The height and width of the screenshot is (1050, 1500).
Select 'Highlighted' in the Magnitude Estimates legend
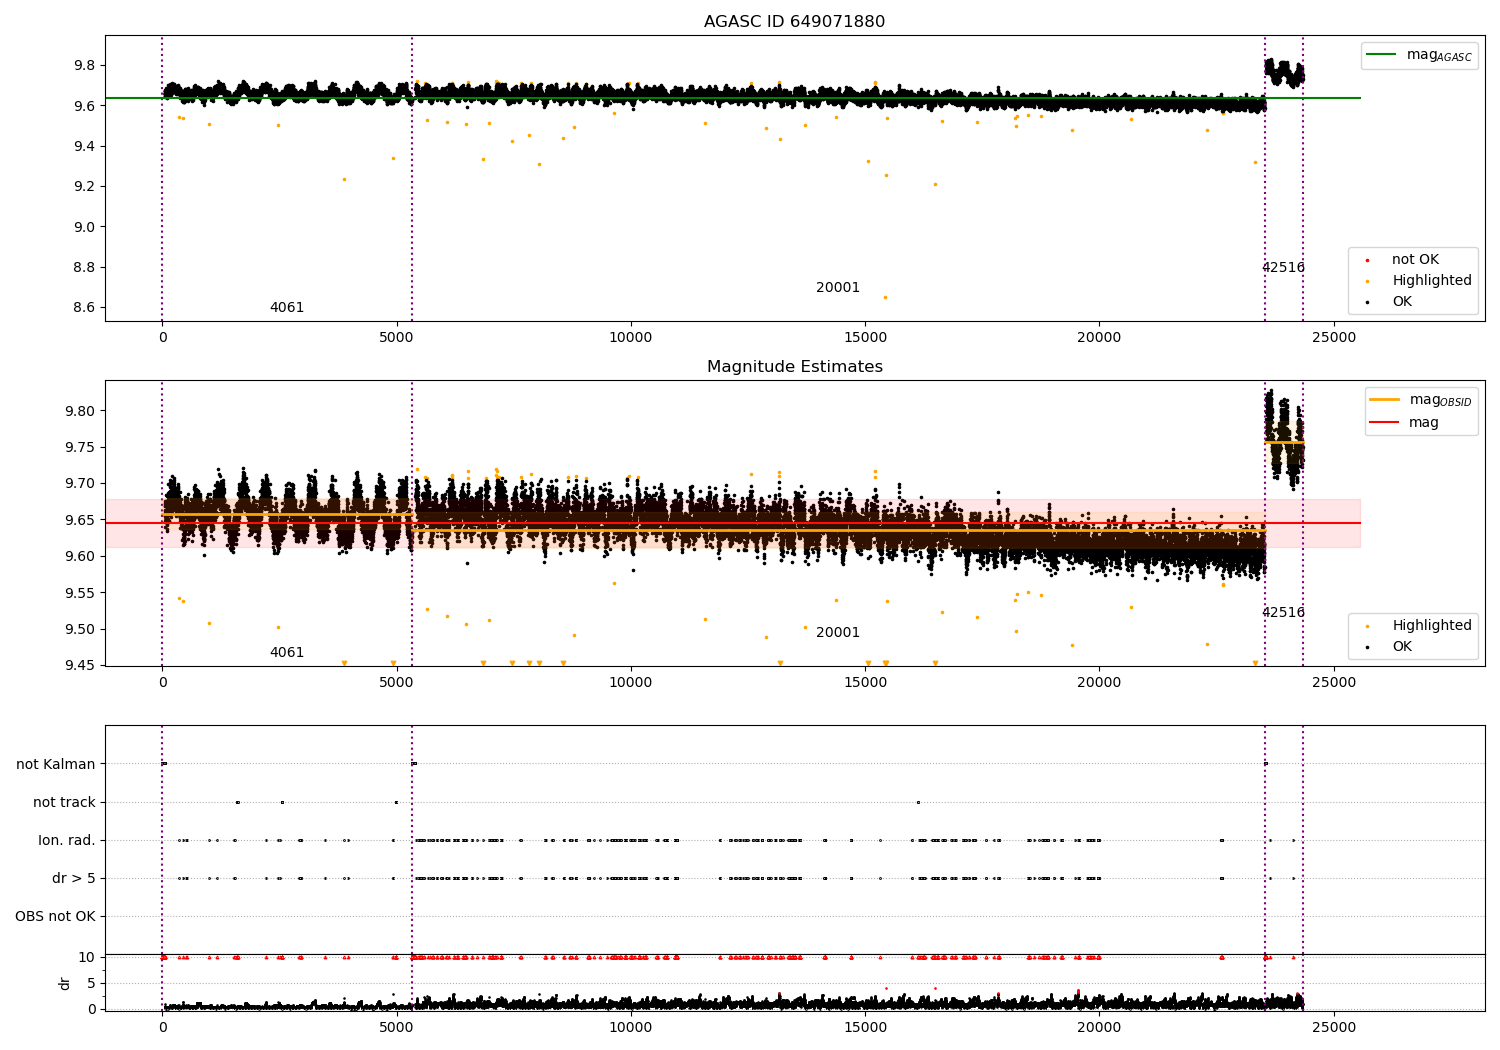tap(1432, 626)
